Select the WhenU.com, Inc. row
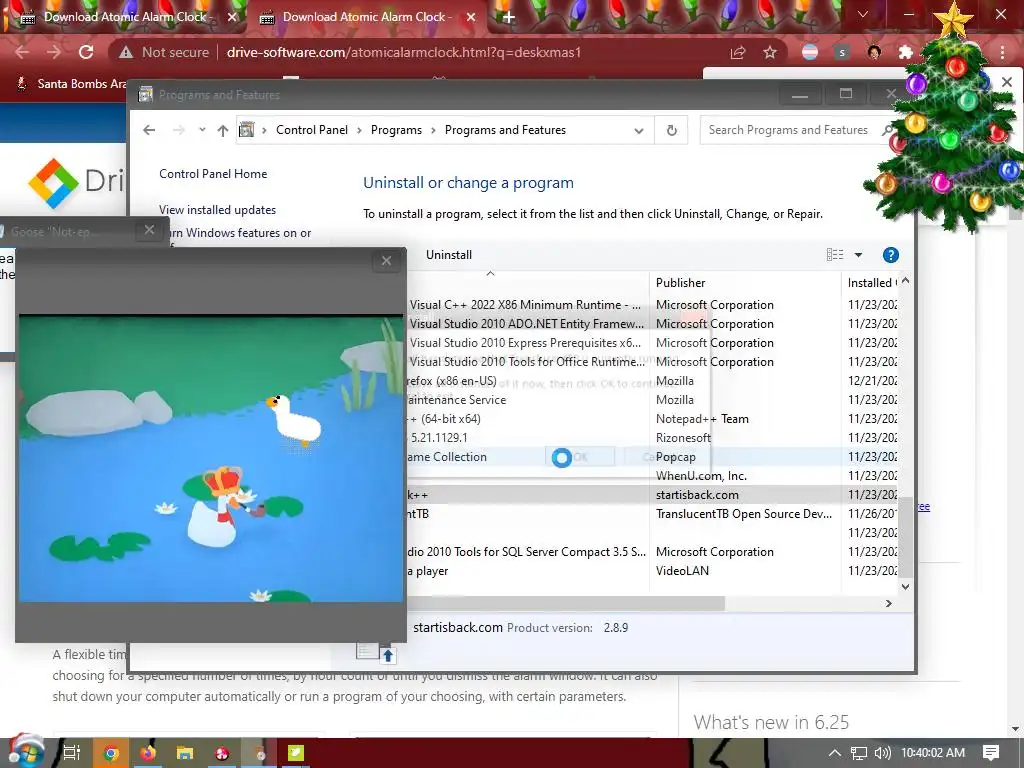 651,476
